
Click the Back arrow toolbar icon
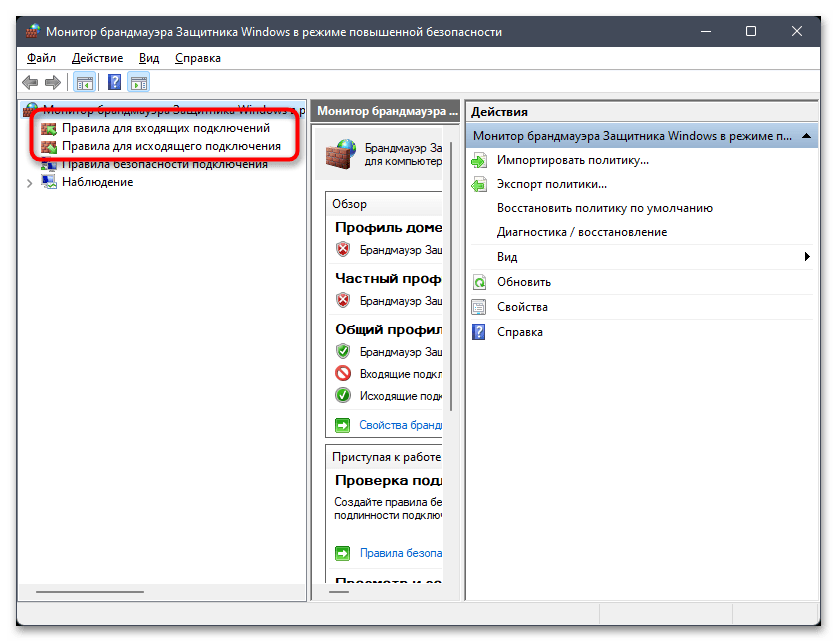30,83
